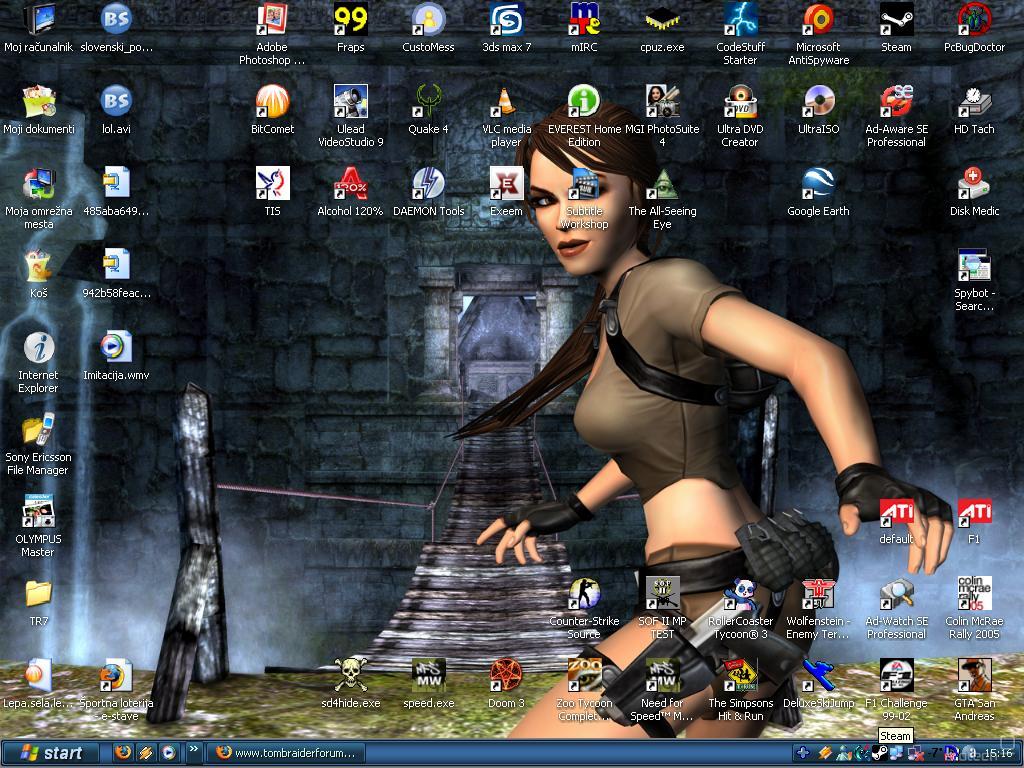Viewport: 1024px width, 768px height.
Task: Launch Microsoft AntiSpyware
Action: [818, 33]
